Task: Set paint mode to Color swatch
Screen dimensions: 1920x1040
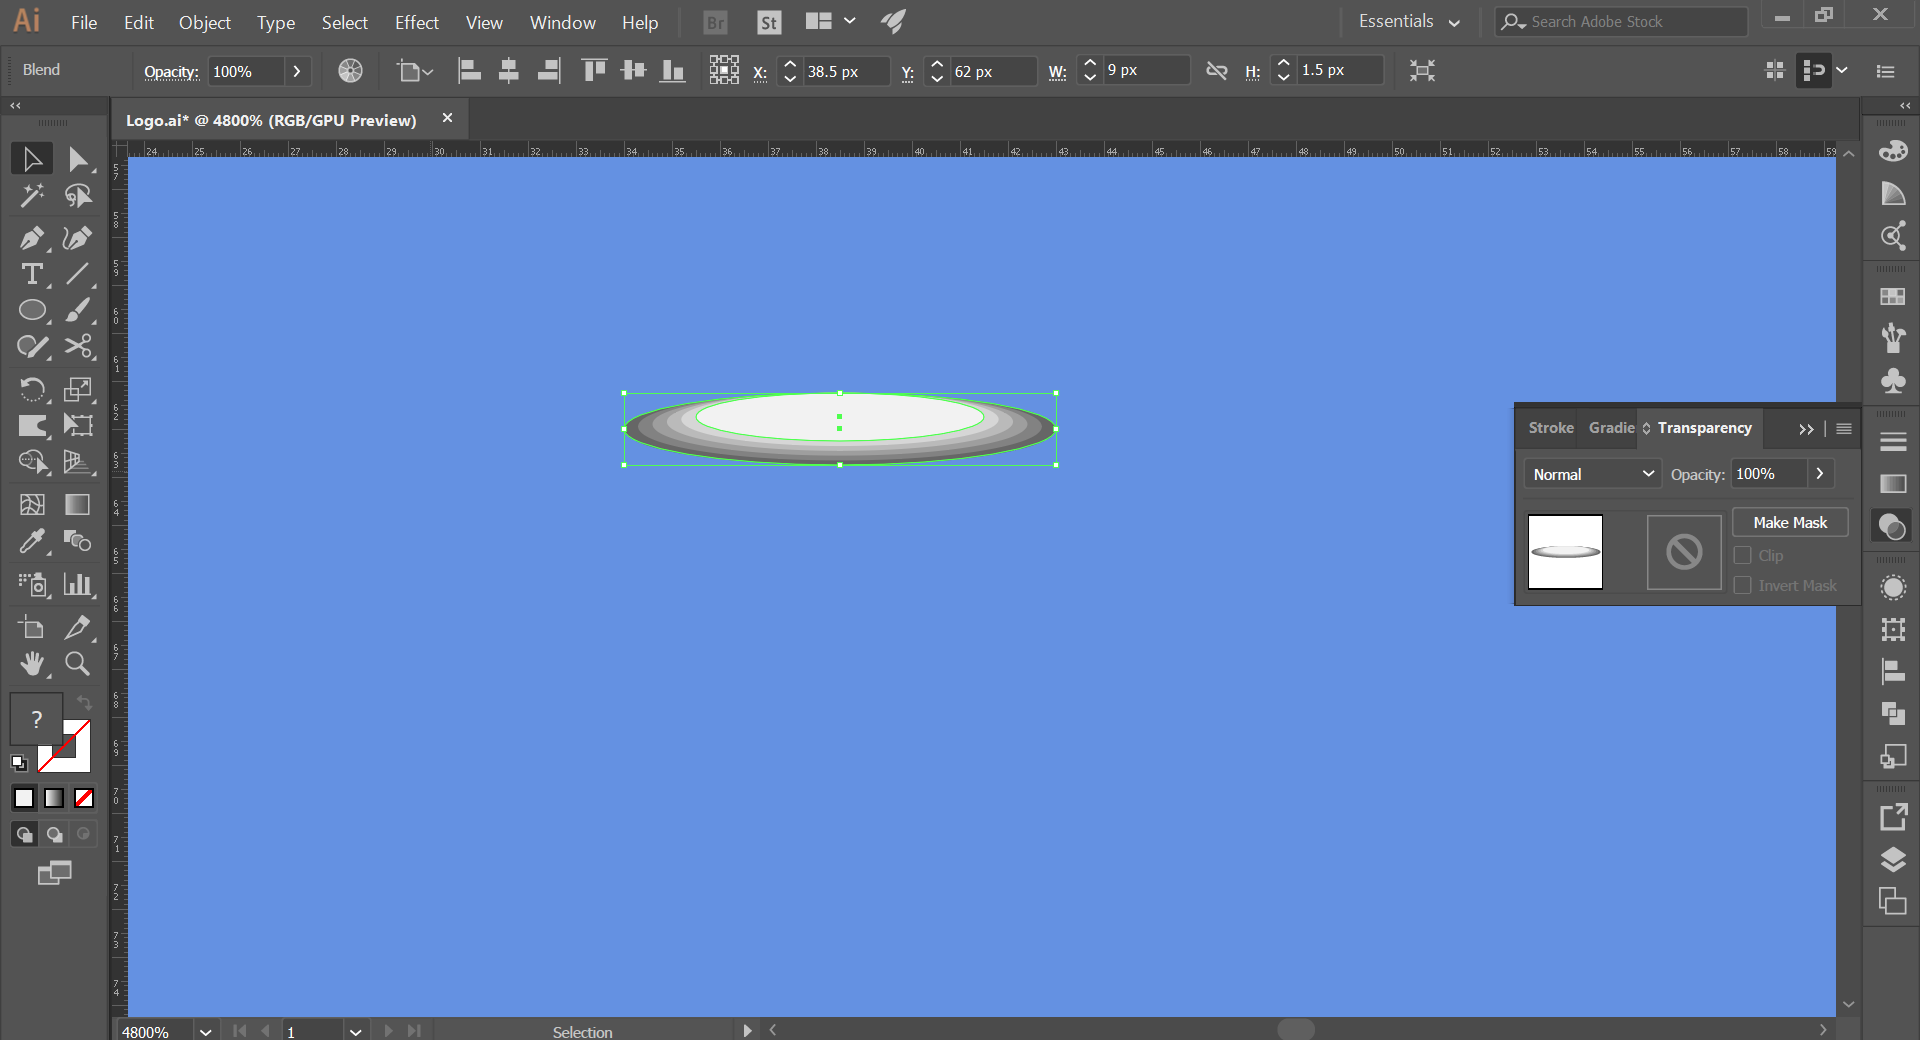Action: [x=24, y=798]
